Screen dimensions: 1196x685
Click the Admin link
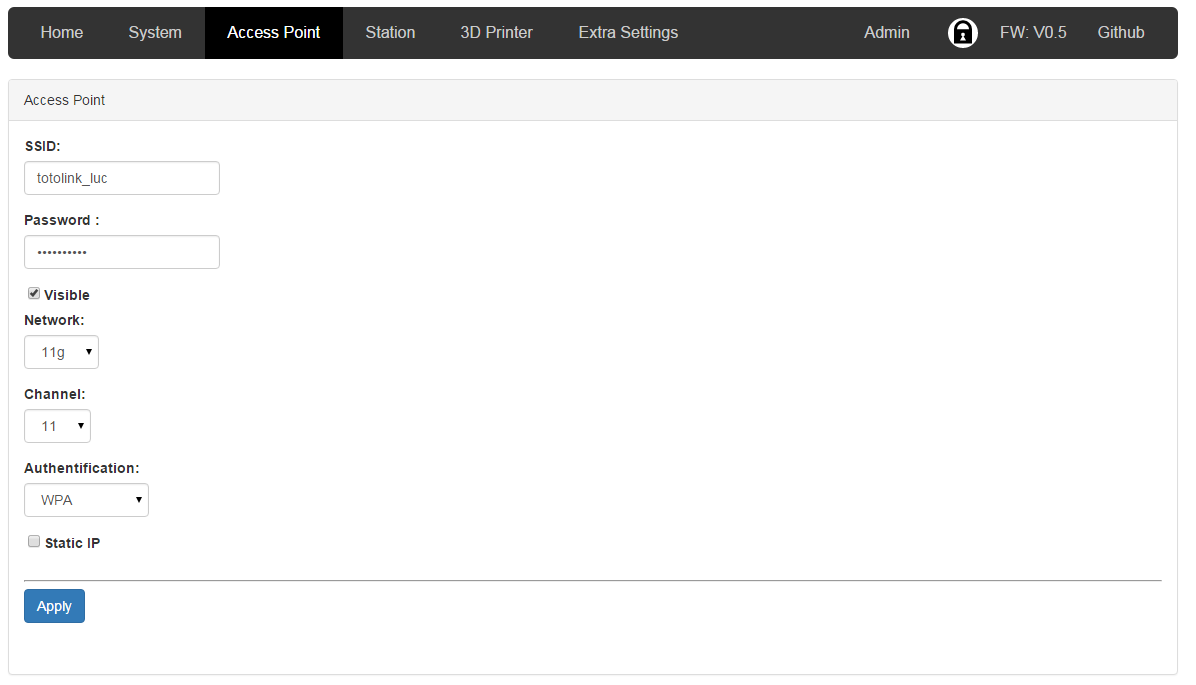pyautogui.click(x=886, y=33)
